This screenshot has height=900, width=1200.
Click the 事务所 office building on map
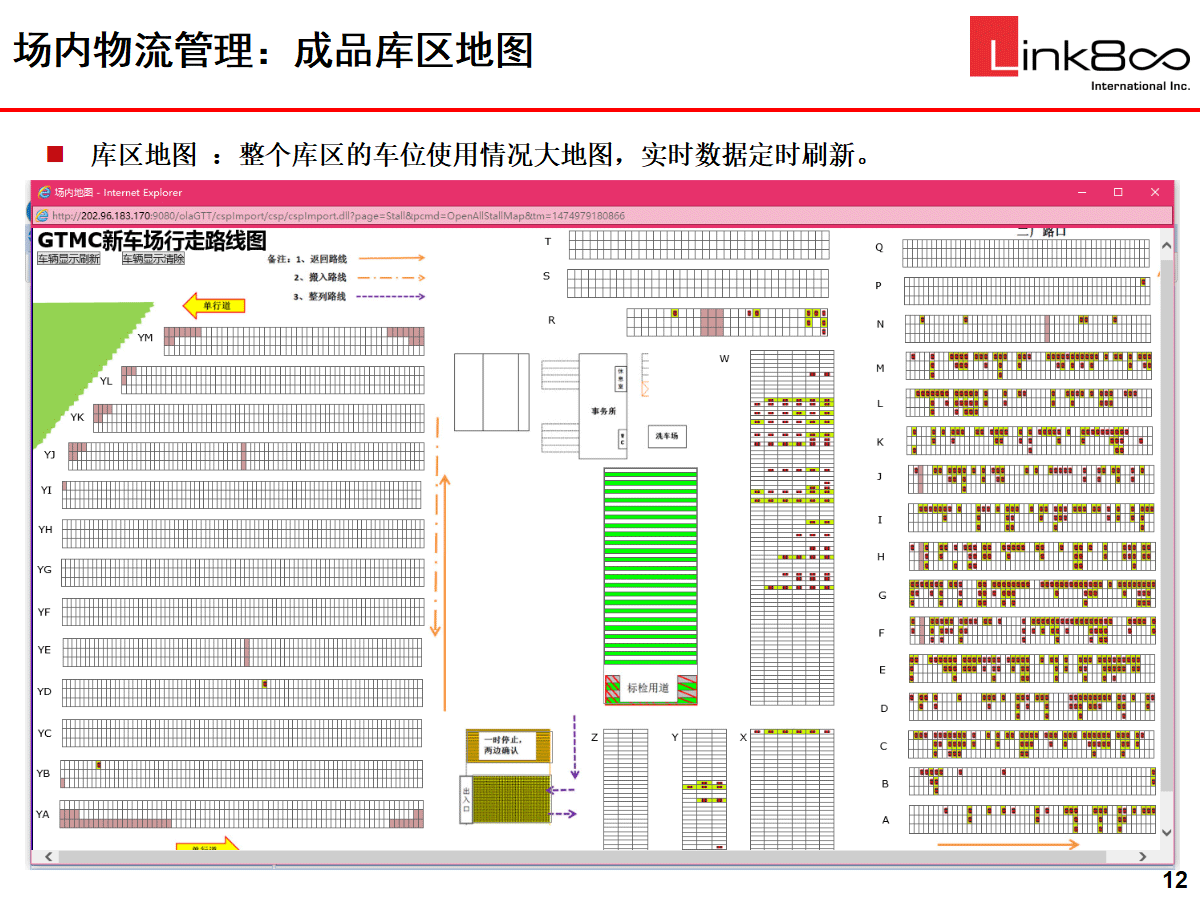pos(602,407)
